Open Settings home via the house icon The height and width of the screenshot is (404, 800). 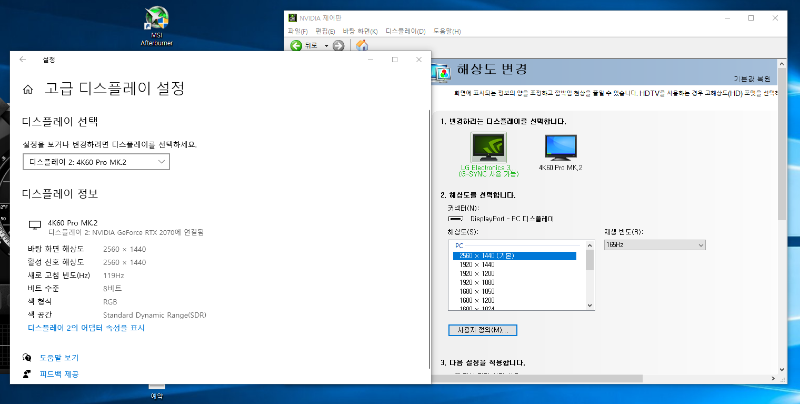point(28,90)
